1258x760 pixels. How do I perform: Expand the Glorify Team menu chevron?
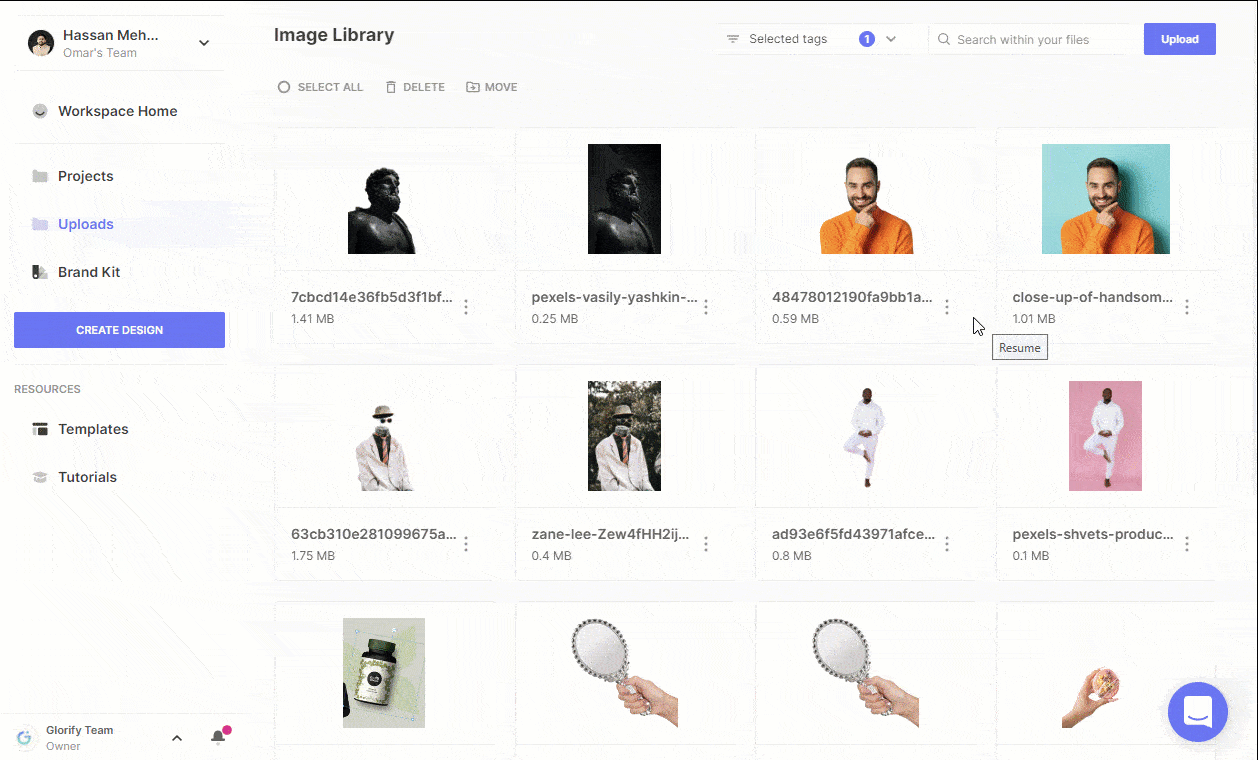[177, 738]
